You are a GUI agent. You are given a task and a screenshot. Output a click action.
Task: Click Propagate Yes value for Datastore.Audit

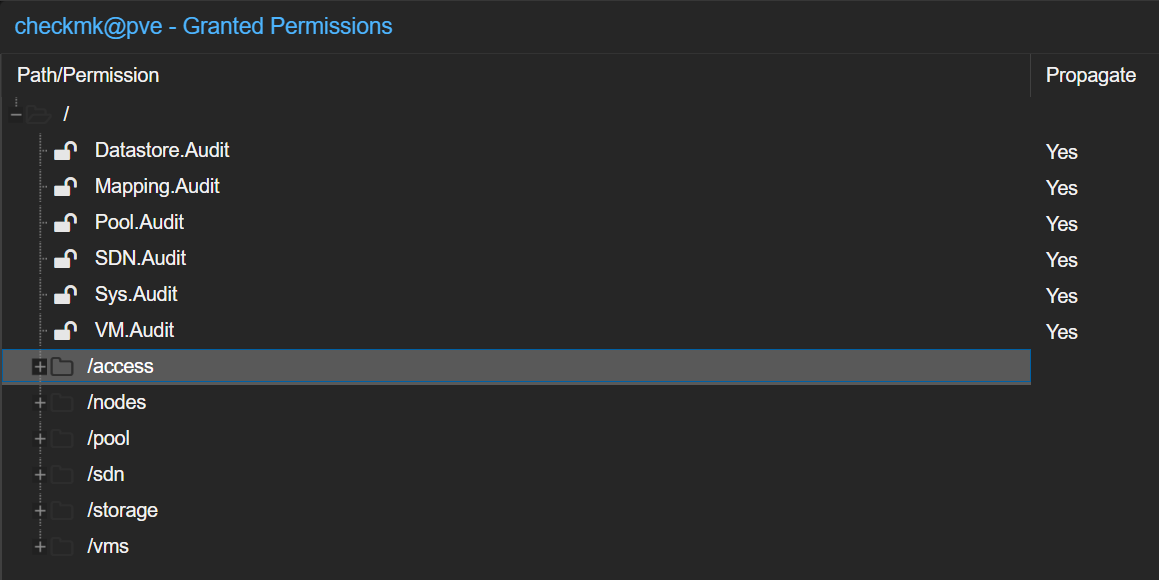(1061, 152)
